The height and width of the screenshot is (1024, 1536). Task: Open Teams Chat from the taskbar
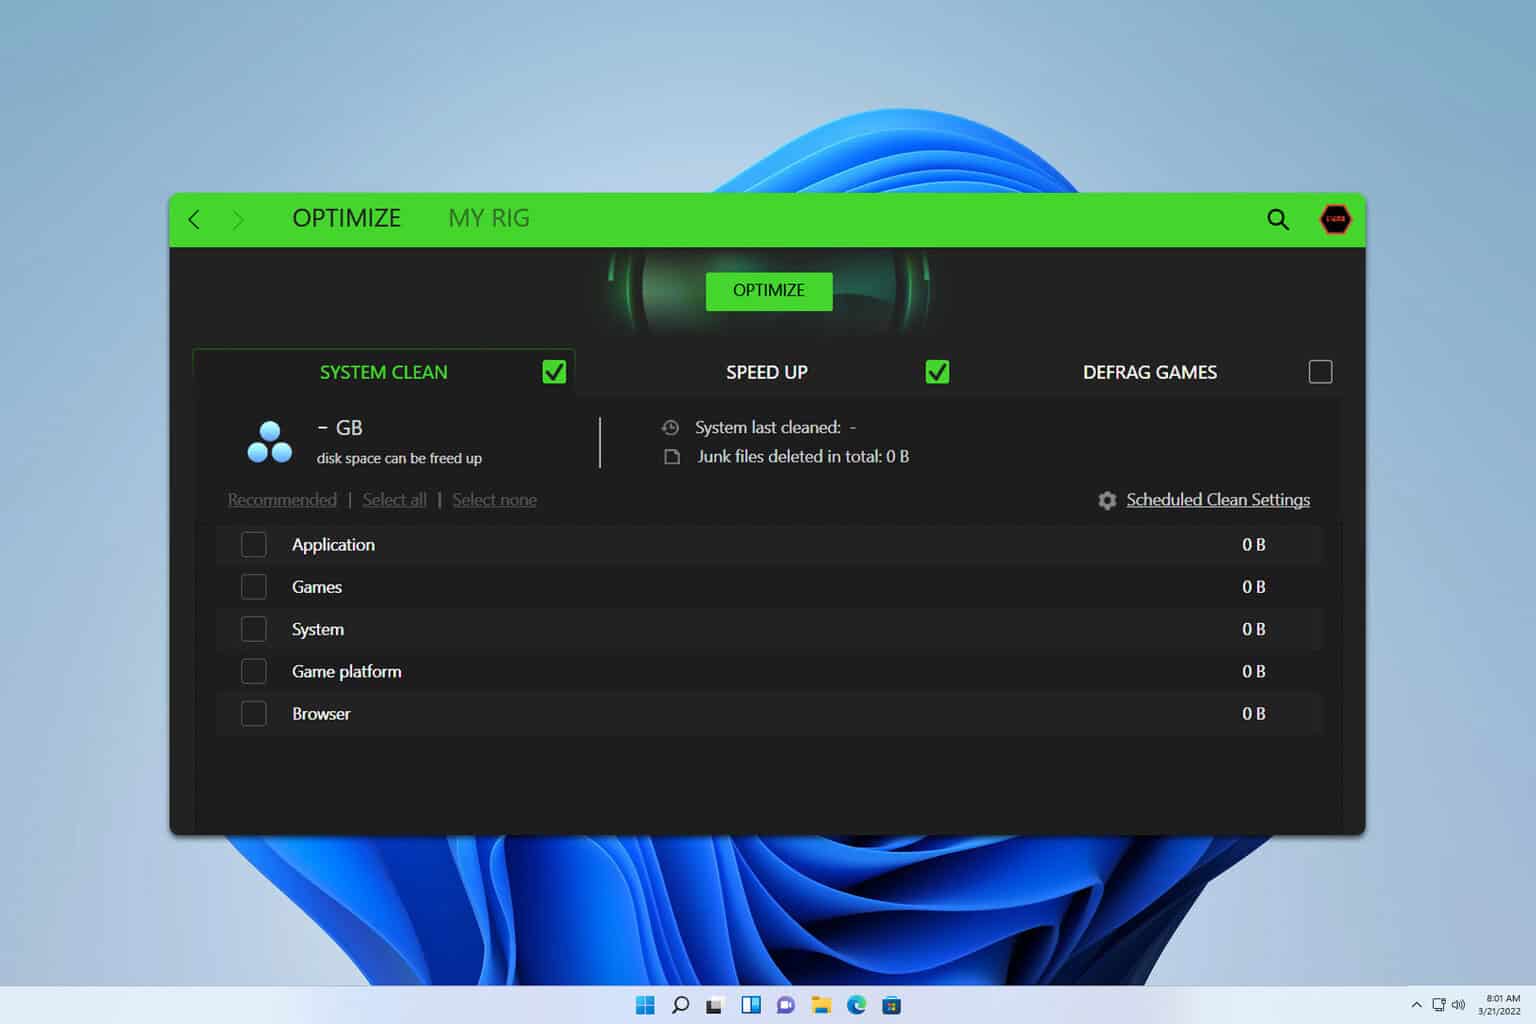click(x=786, y=1005)
